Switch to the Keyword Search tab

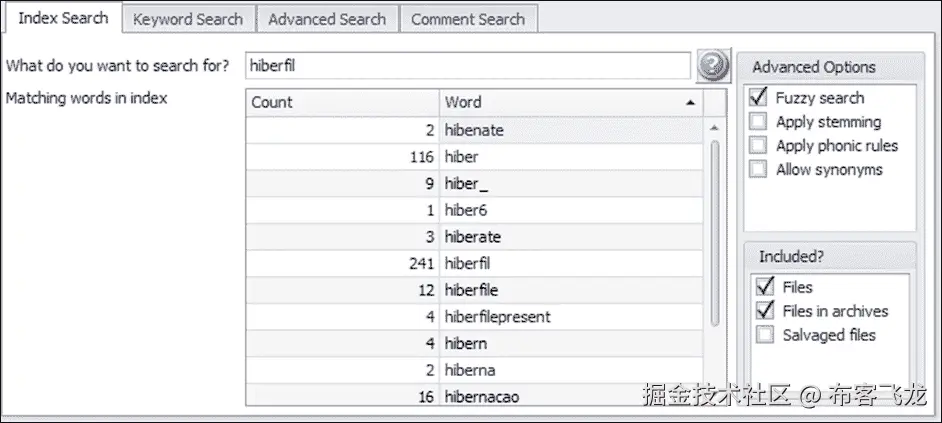click(188, 19)
